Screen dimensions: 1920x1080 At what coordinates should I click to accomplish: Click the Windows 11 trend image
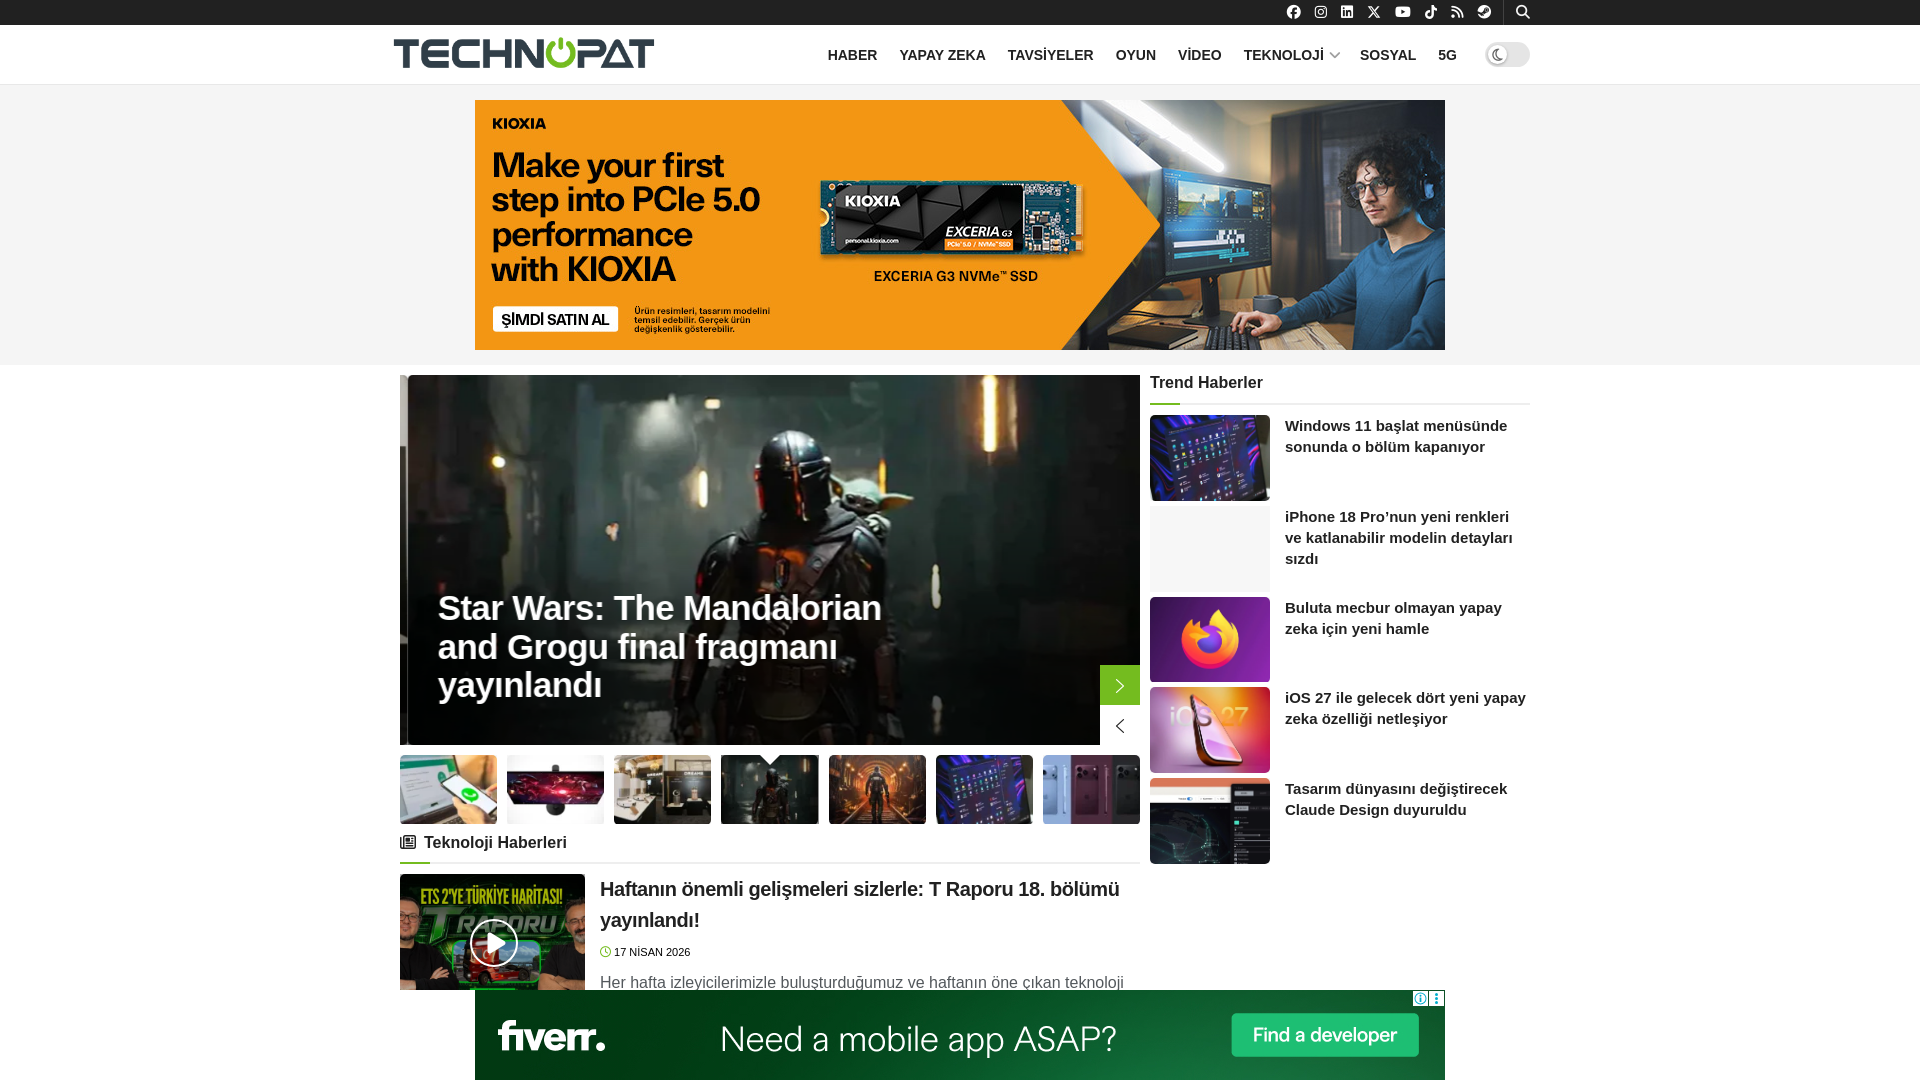(x=1210, y=458)
